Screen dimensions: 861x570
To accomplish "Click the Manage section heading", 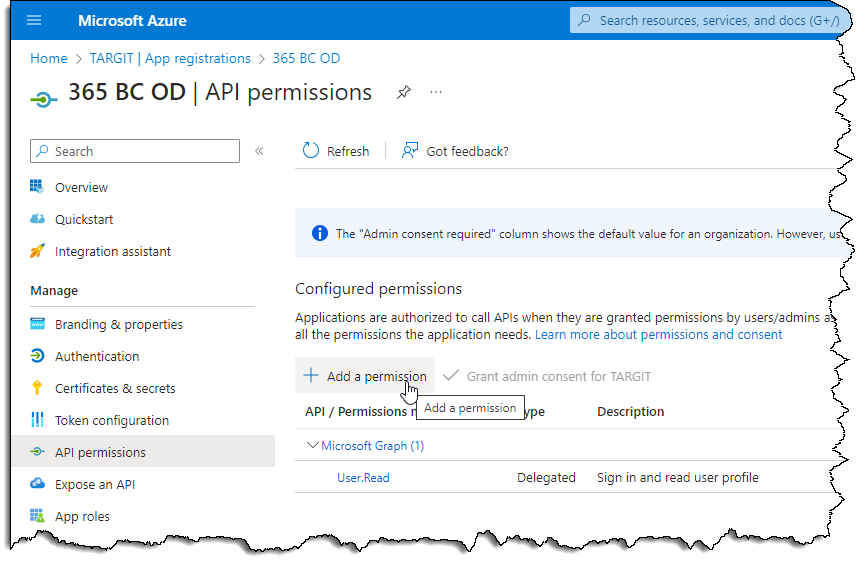I will 54,290.
